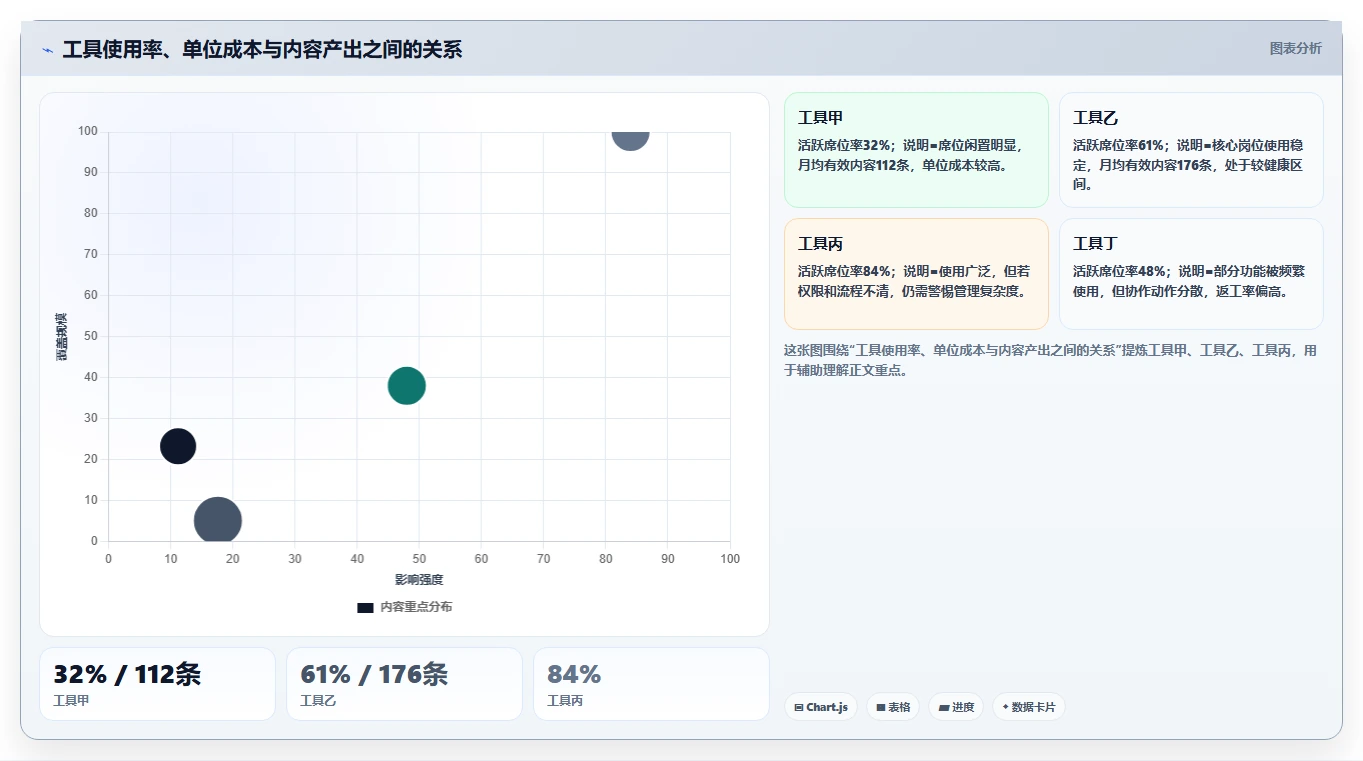
Task: Open the 工具甲 info card
Action: (916, 150)
